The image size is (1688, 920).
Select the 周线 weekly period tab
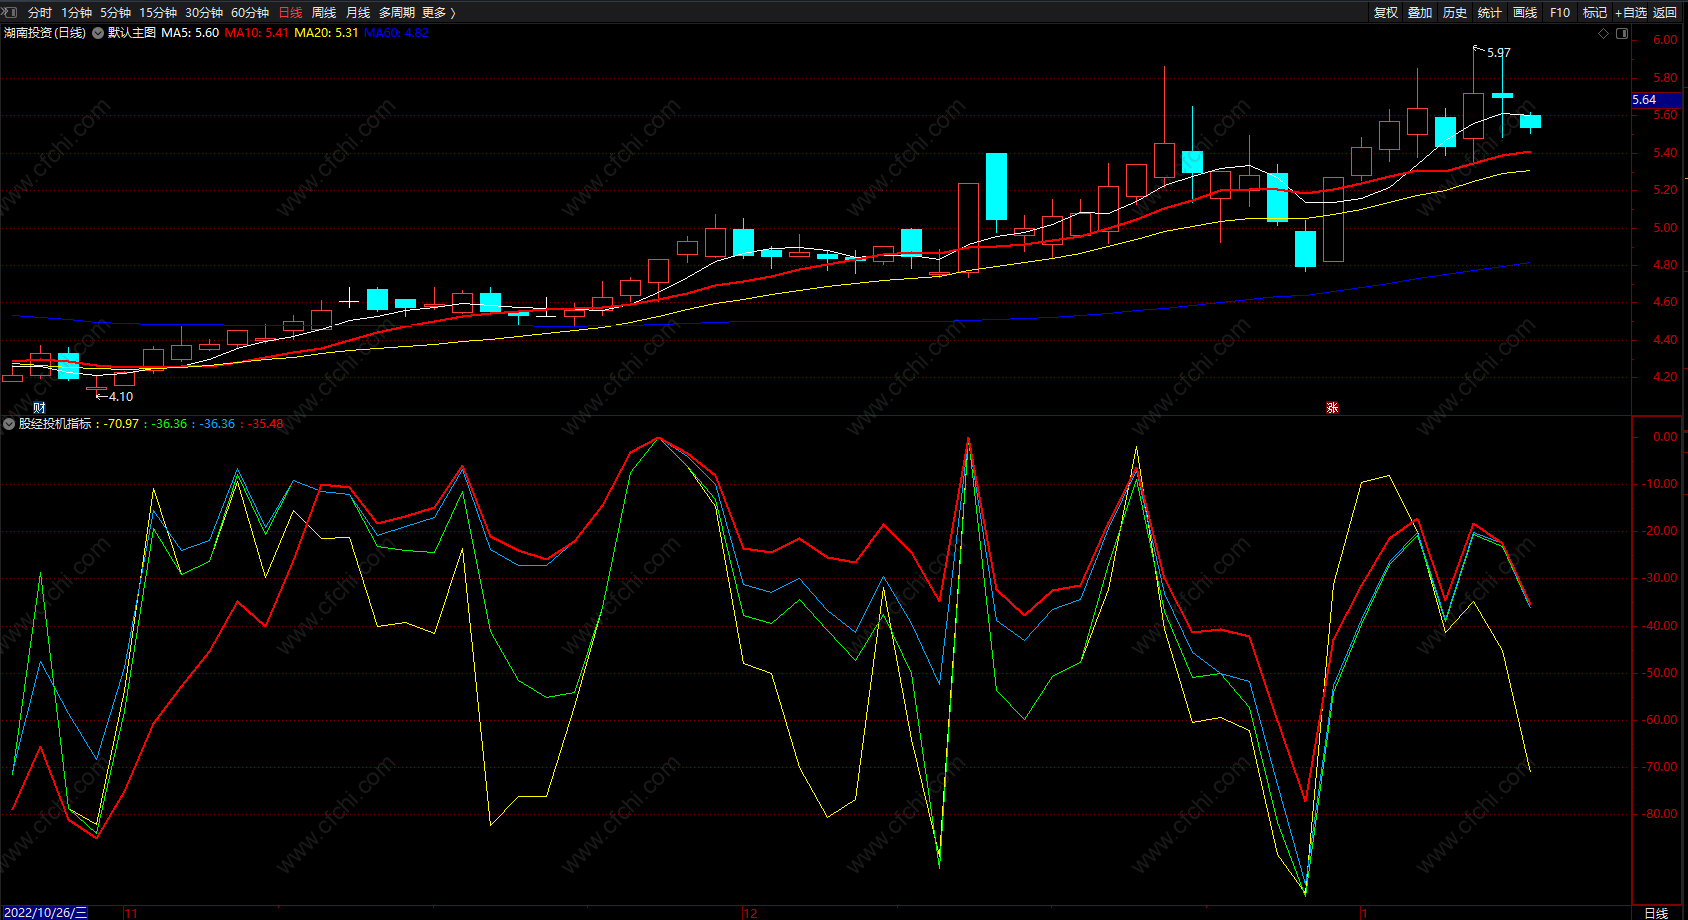[x=324, y=12]
